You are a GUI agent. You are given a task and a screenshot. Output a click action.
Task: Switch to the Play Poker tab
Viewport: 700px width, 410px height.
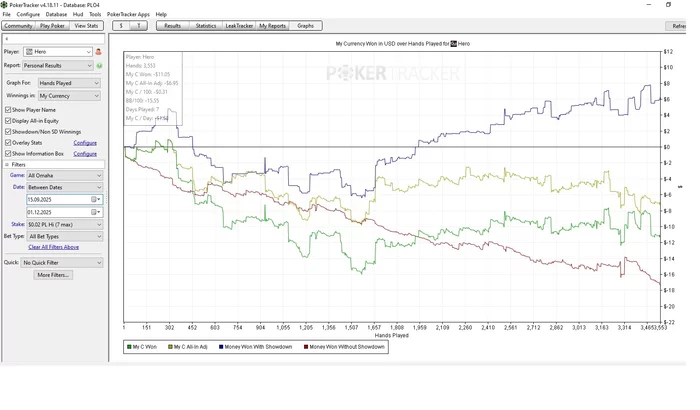[x=52, y=26]
